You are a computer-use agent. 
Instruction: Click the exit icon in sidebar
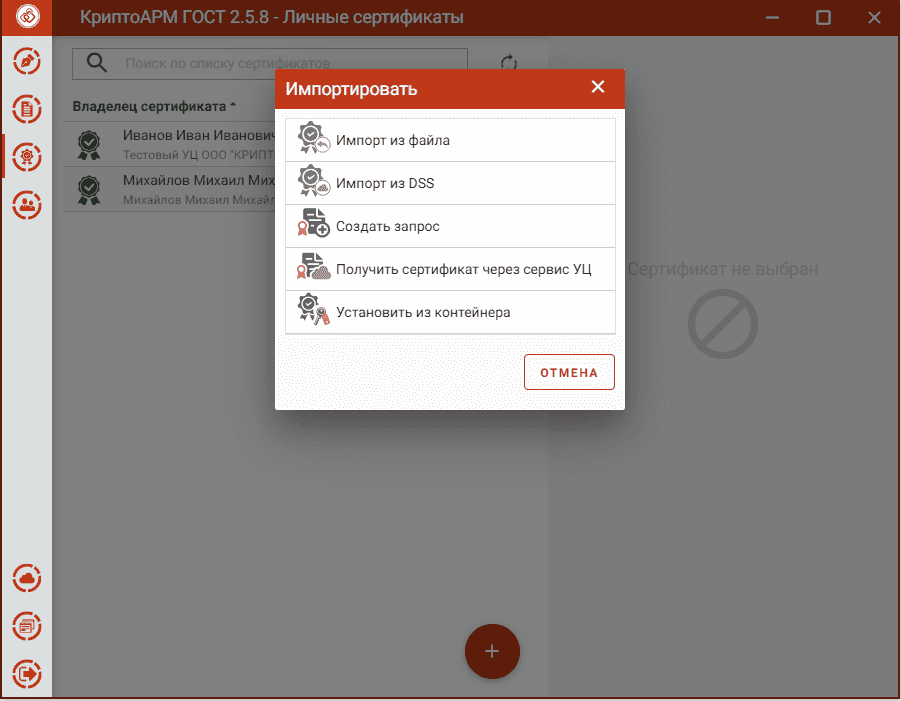(27, 673)
